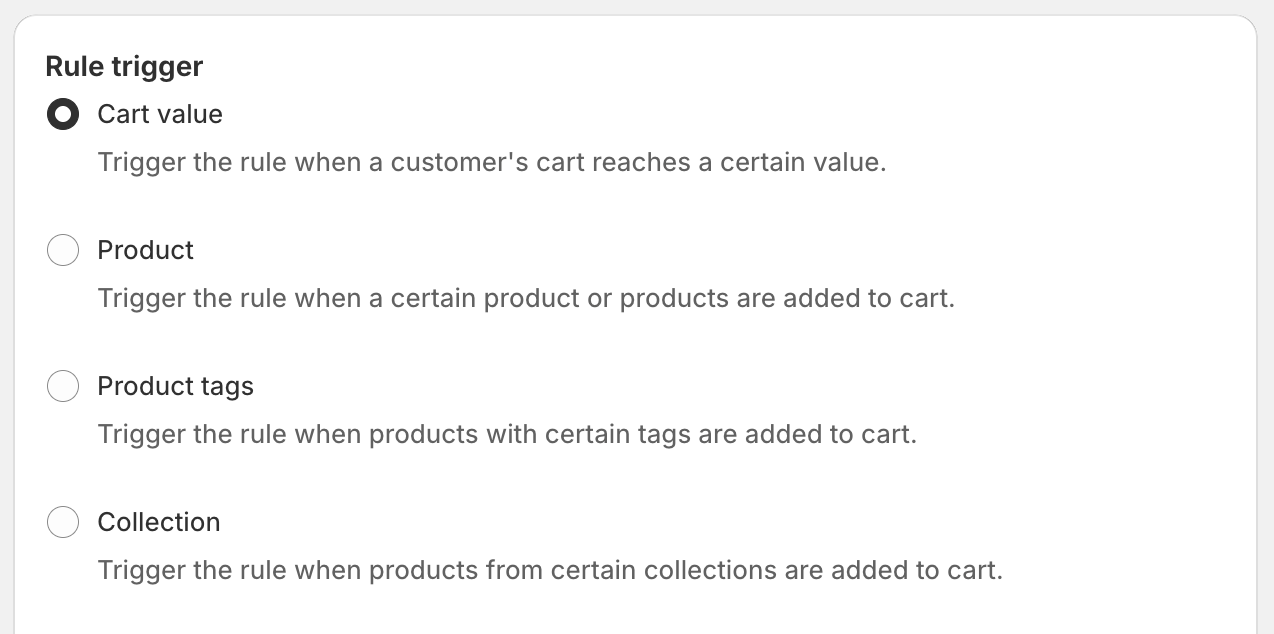Click the "Product" option label
Viewport: 1274px width, 634px height.
(146, 250)
